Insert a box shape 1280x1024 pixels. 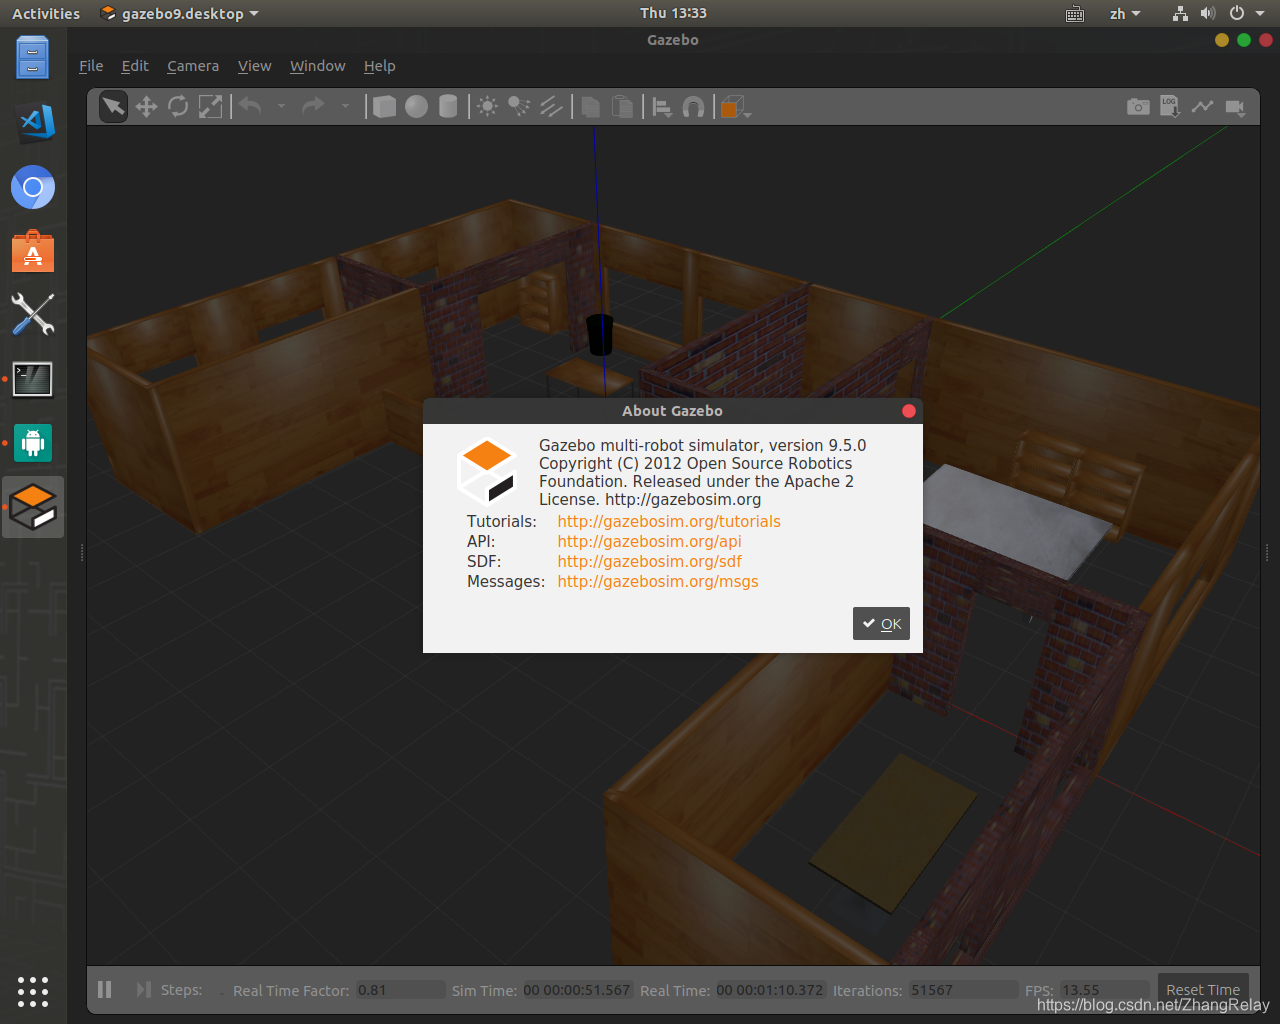click(384, 106)
